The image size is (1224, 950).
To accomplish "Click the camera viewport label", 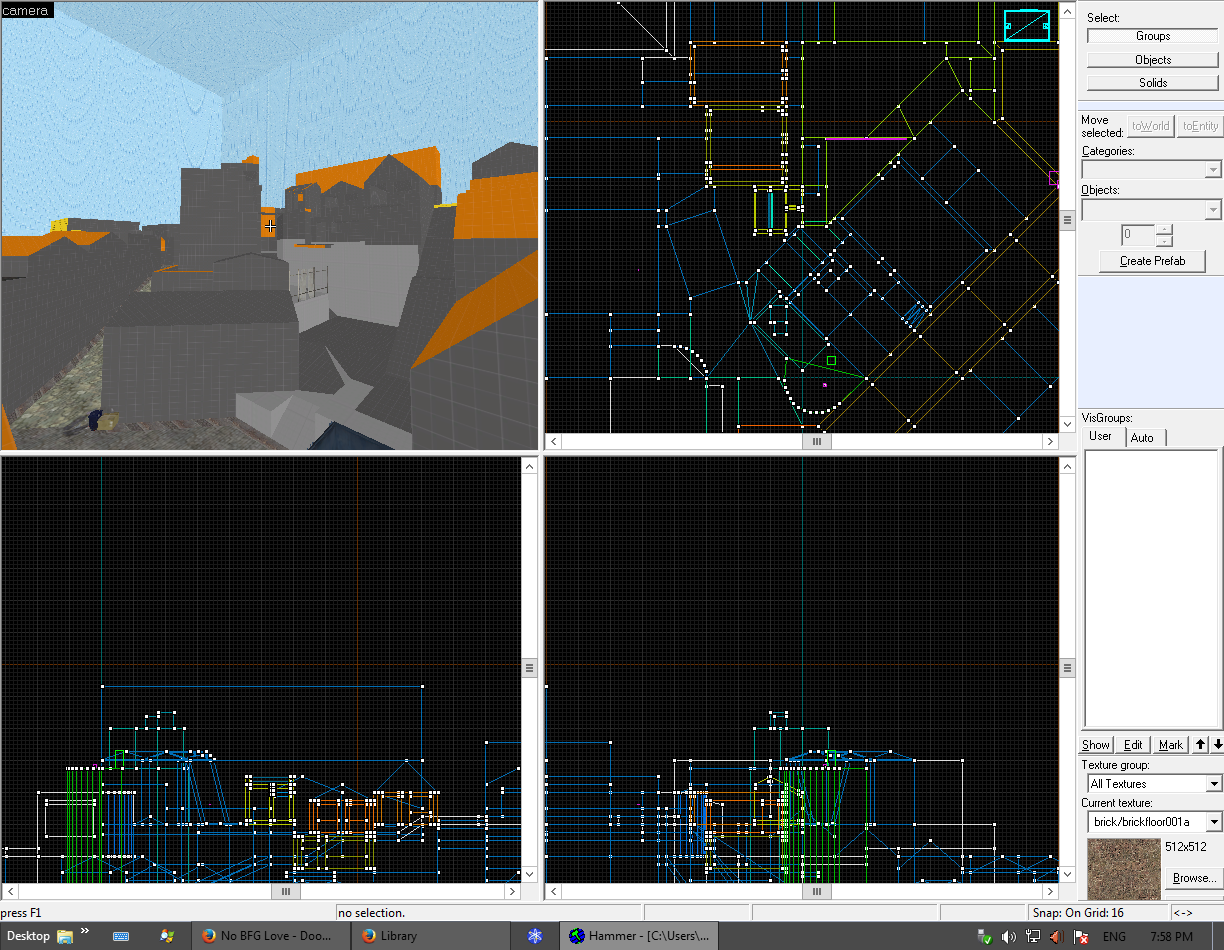I will pyautogui.click(x=26, y=10).
